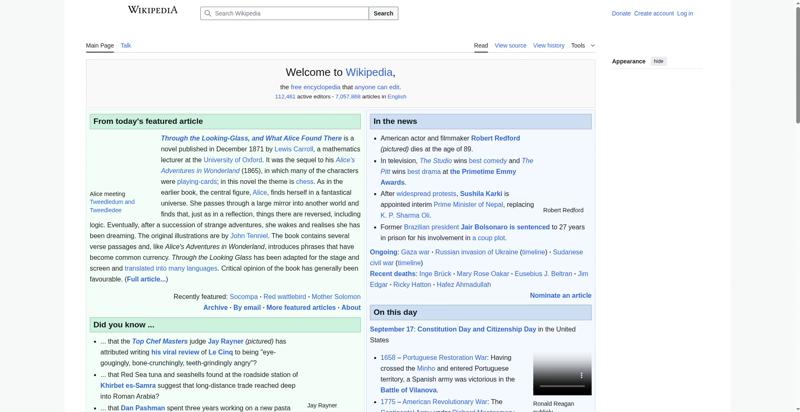
Task: Open recently featured Socompa link
Action: click(x=243, y=297)
